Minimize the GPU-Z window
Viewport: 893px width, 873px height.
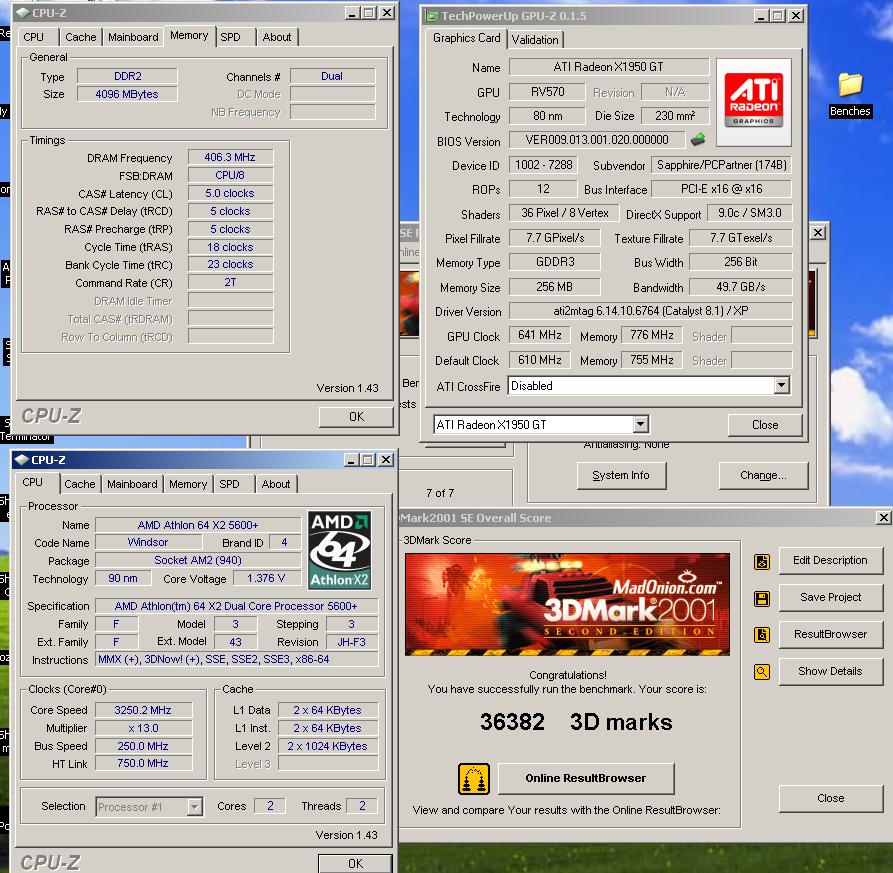coord(761,16)
